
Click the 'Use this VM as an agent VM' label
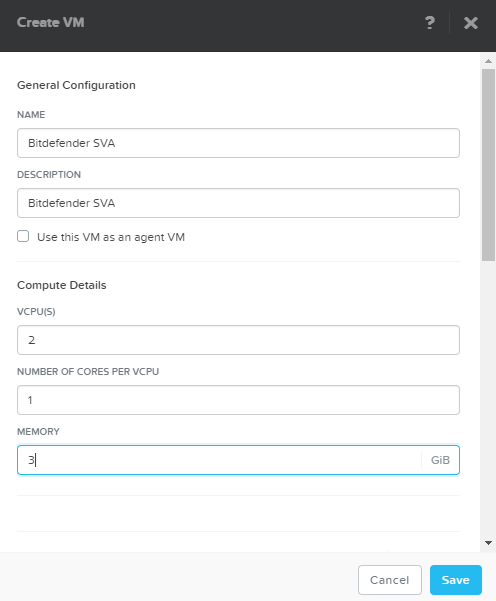tap(111, 237)
